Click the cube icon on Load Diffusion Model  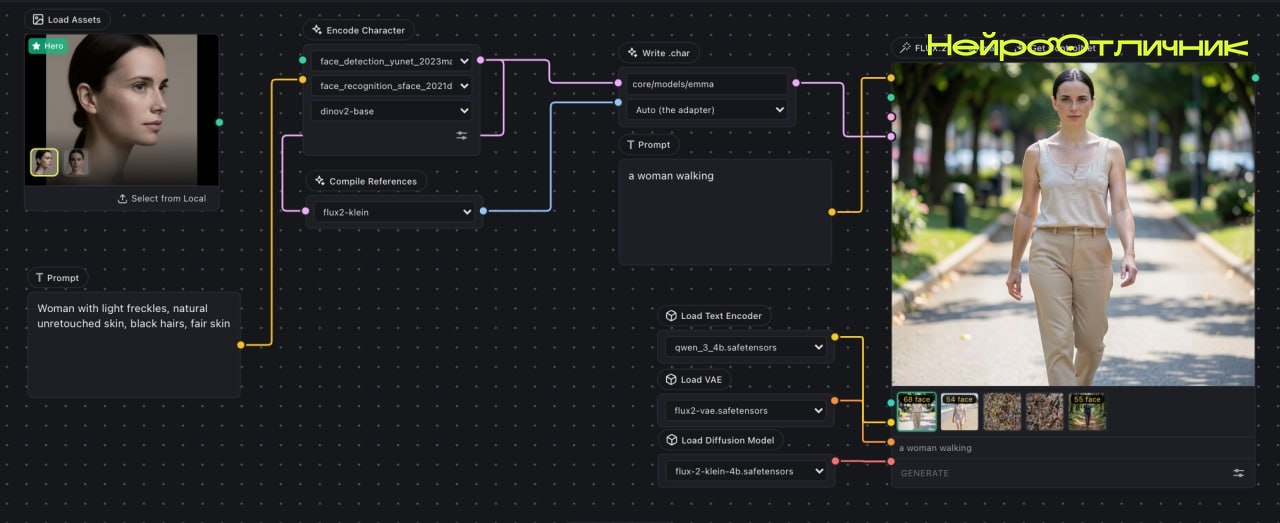pos(672,440)
